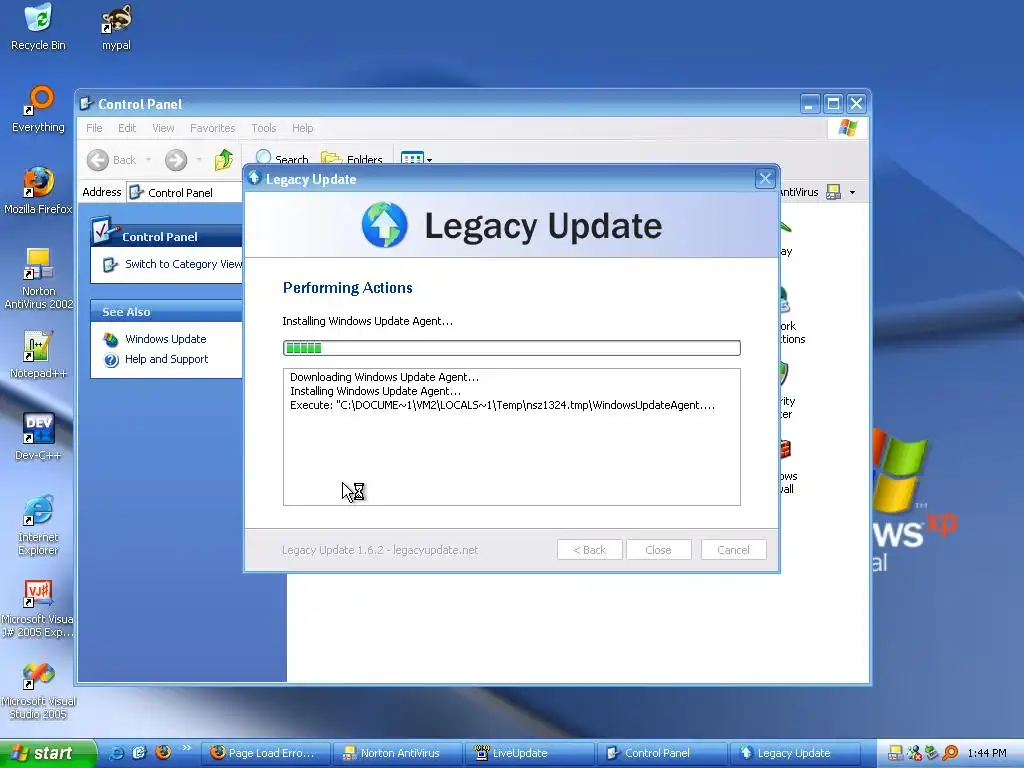Viewport: 1024px width, 768px height.
Task: Click the second Quick Launch icon beside Internet Explorer
Action: point(139,753)
